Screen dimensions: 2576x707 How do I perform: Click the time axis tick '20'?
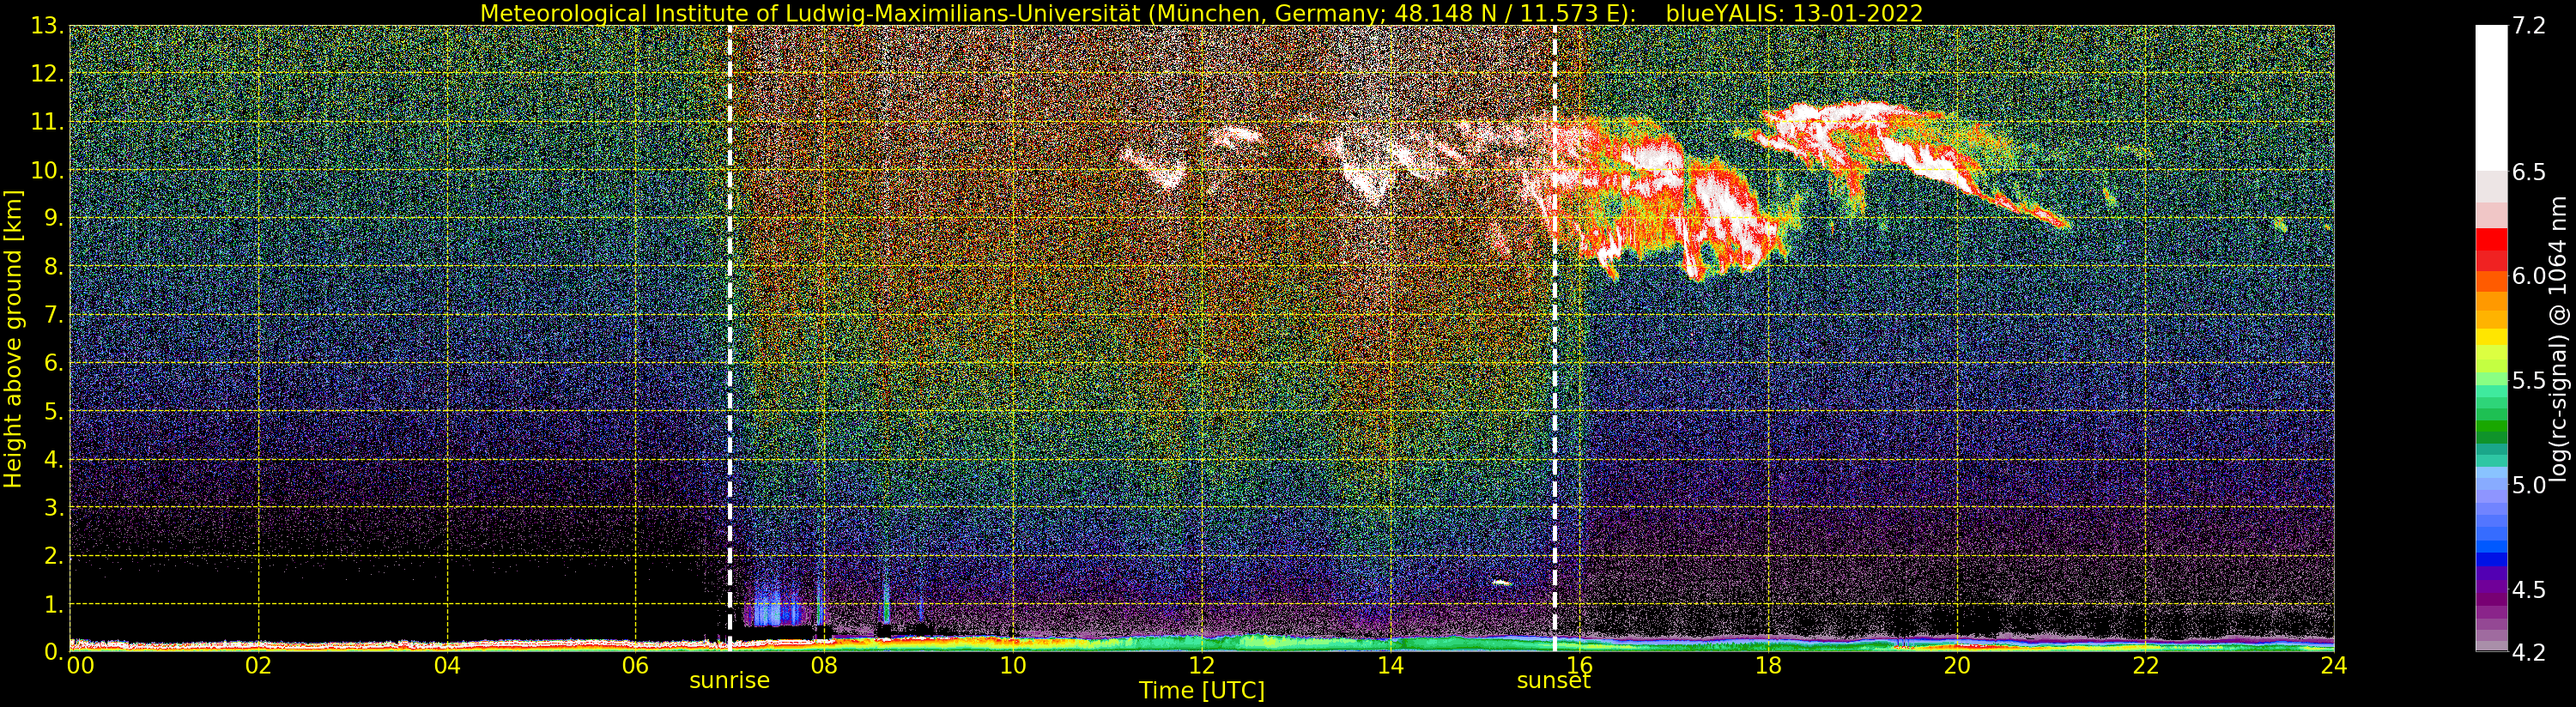[1957, 665]
